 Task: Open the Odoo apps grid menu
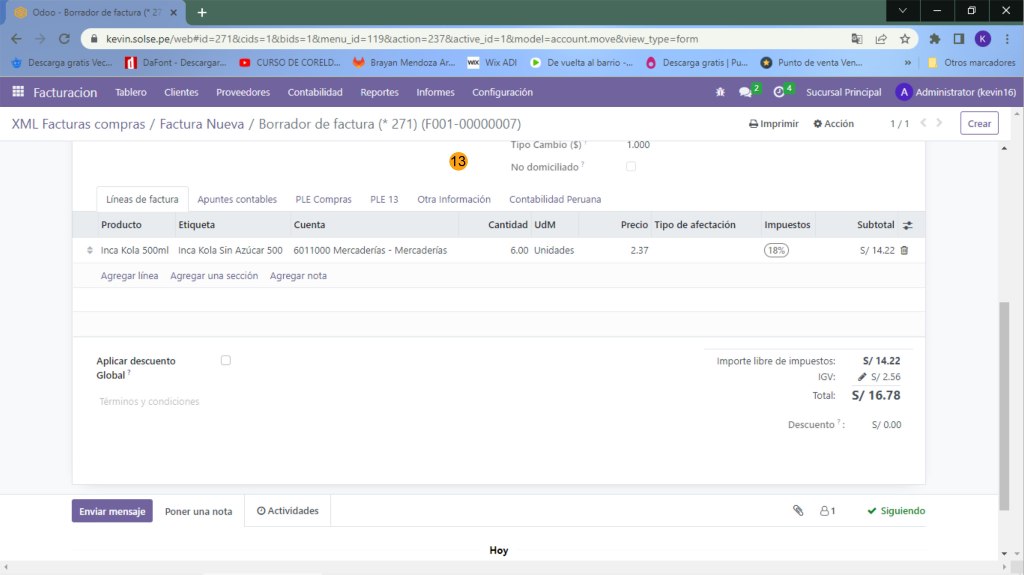18,92
